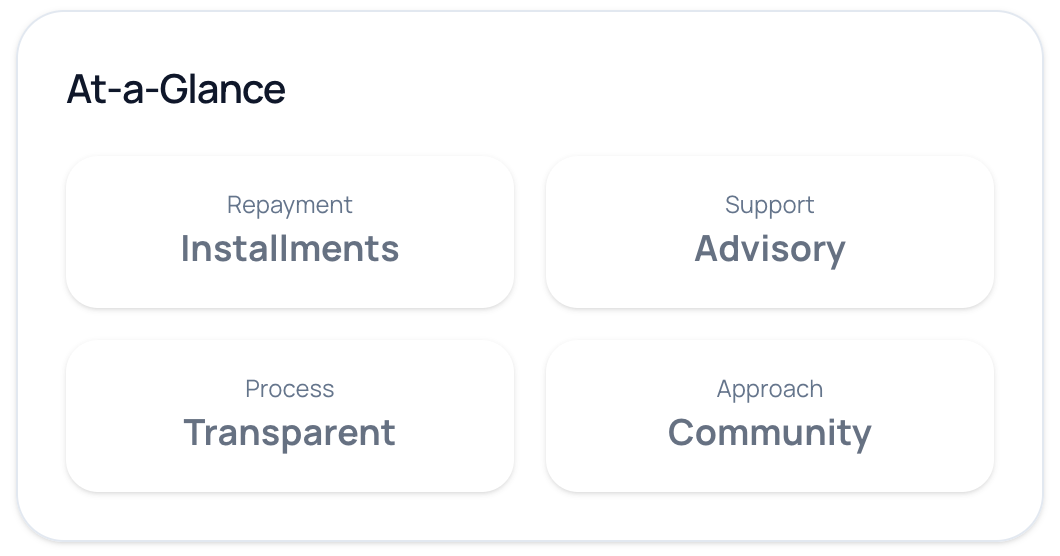Click the Approach label text
The width and height of the screenshot is (1060, 556).
point(770,389)
